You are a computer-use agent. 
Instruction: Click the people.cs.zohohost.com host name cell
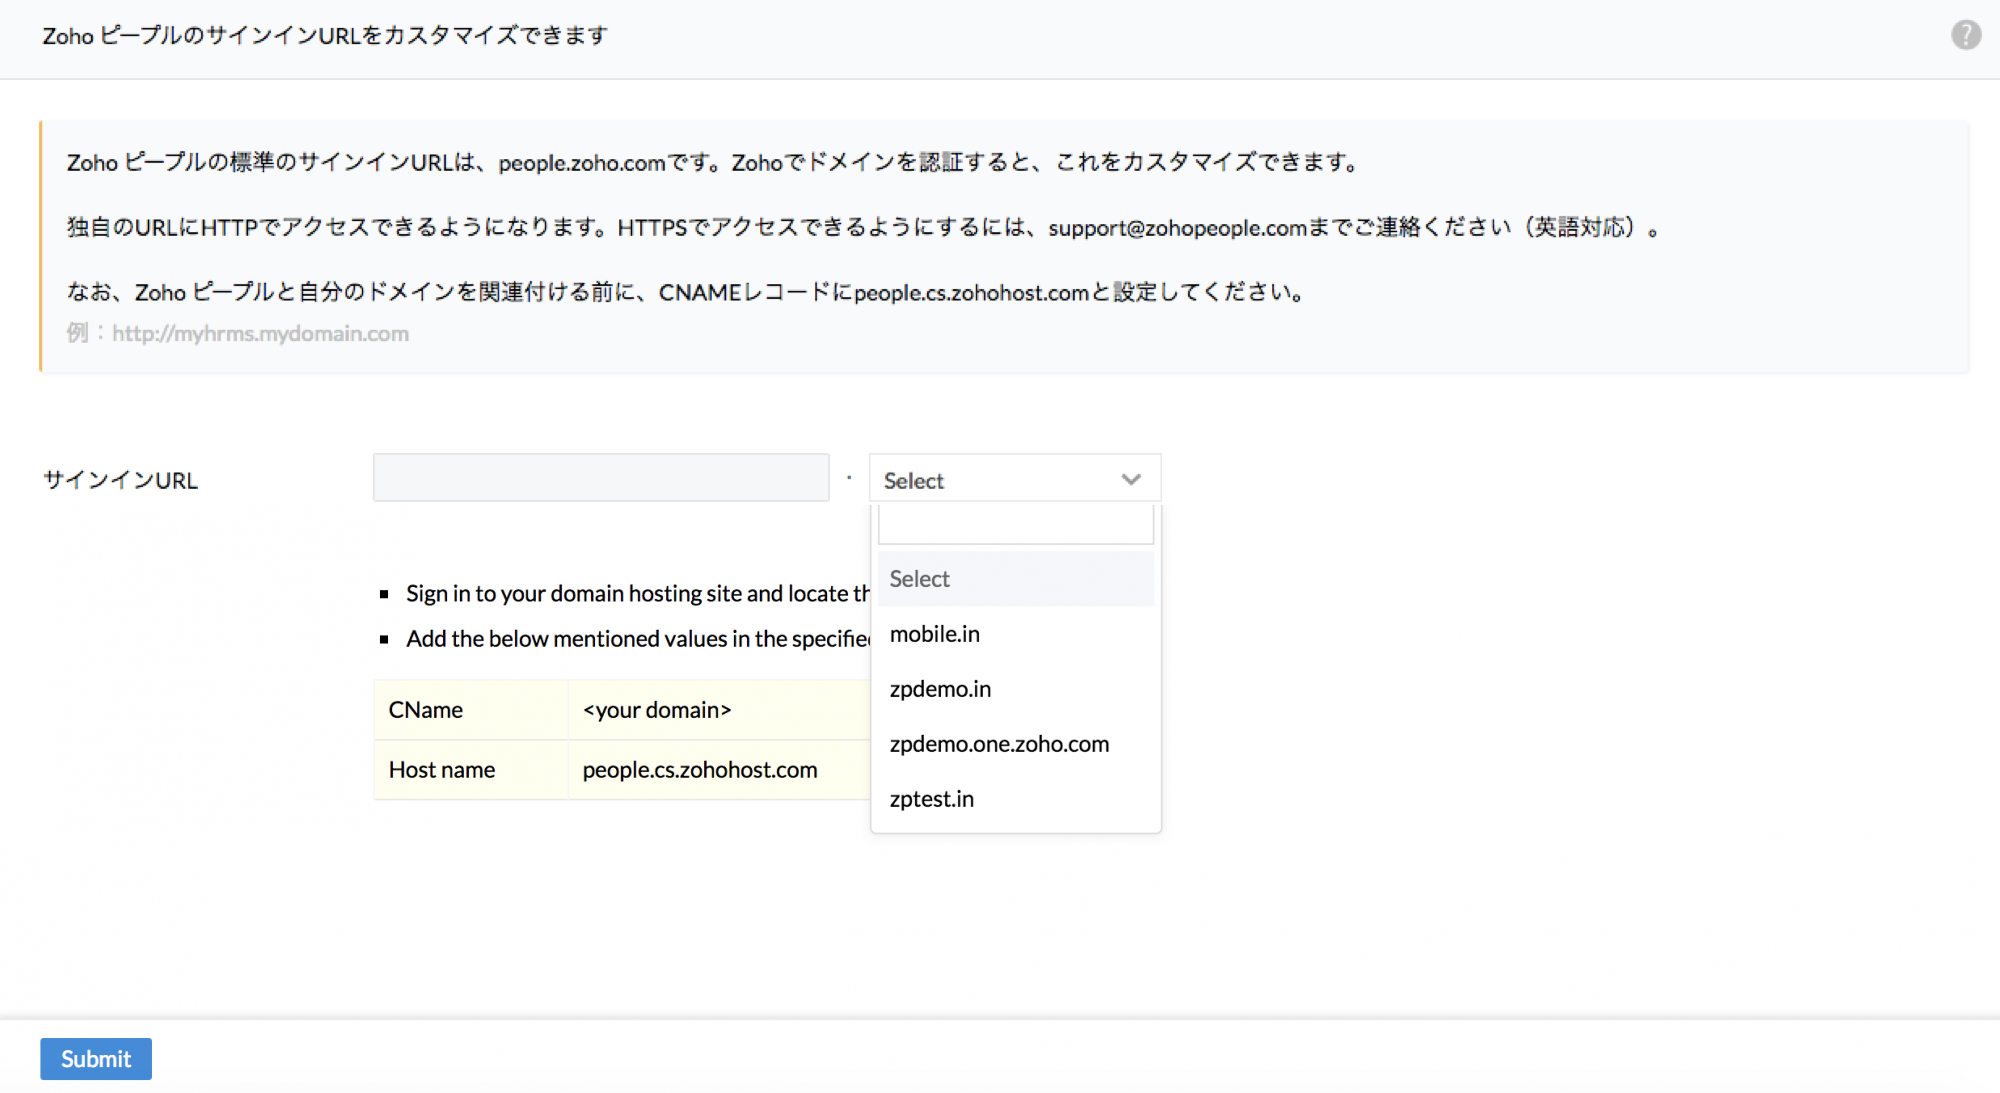[x=700, y=770]
